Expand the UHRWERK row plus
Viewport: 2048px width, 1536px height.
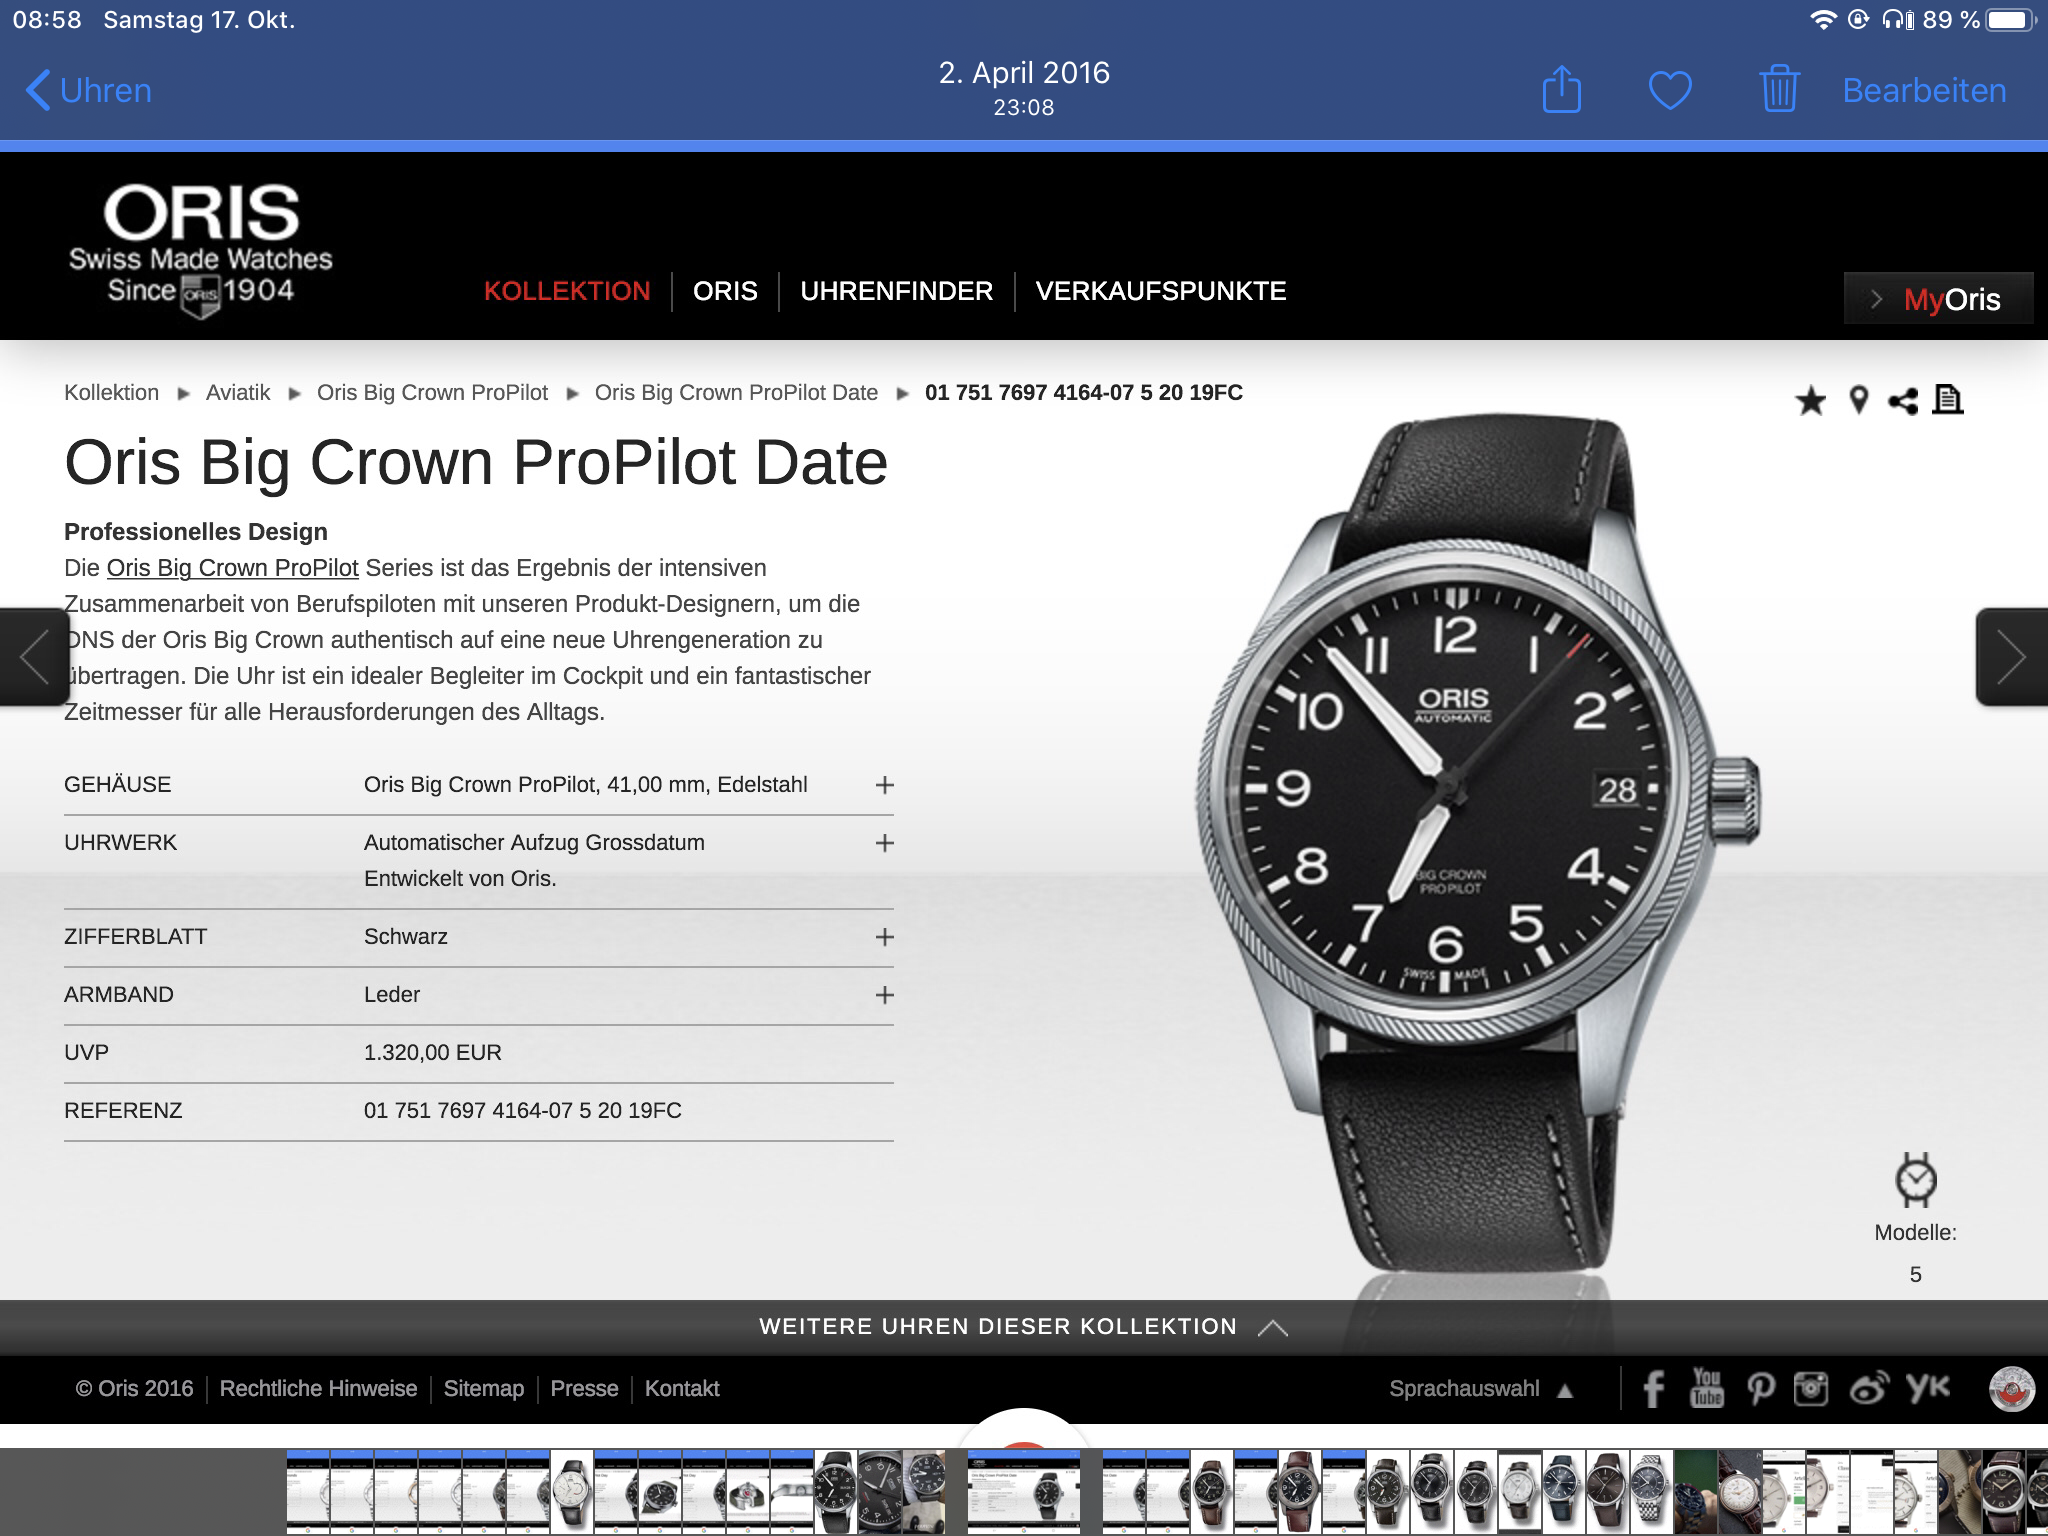pos(884,843)
